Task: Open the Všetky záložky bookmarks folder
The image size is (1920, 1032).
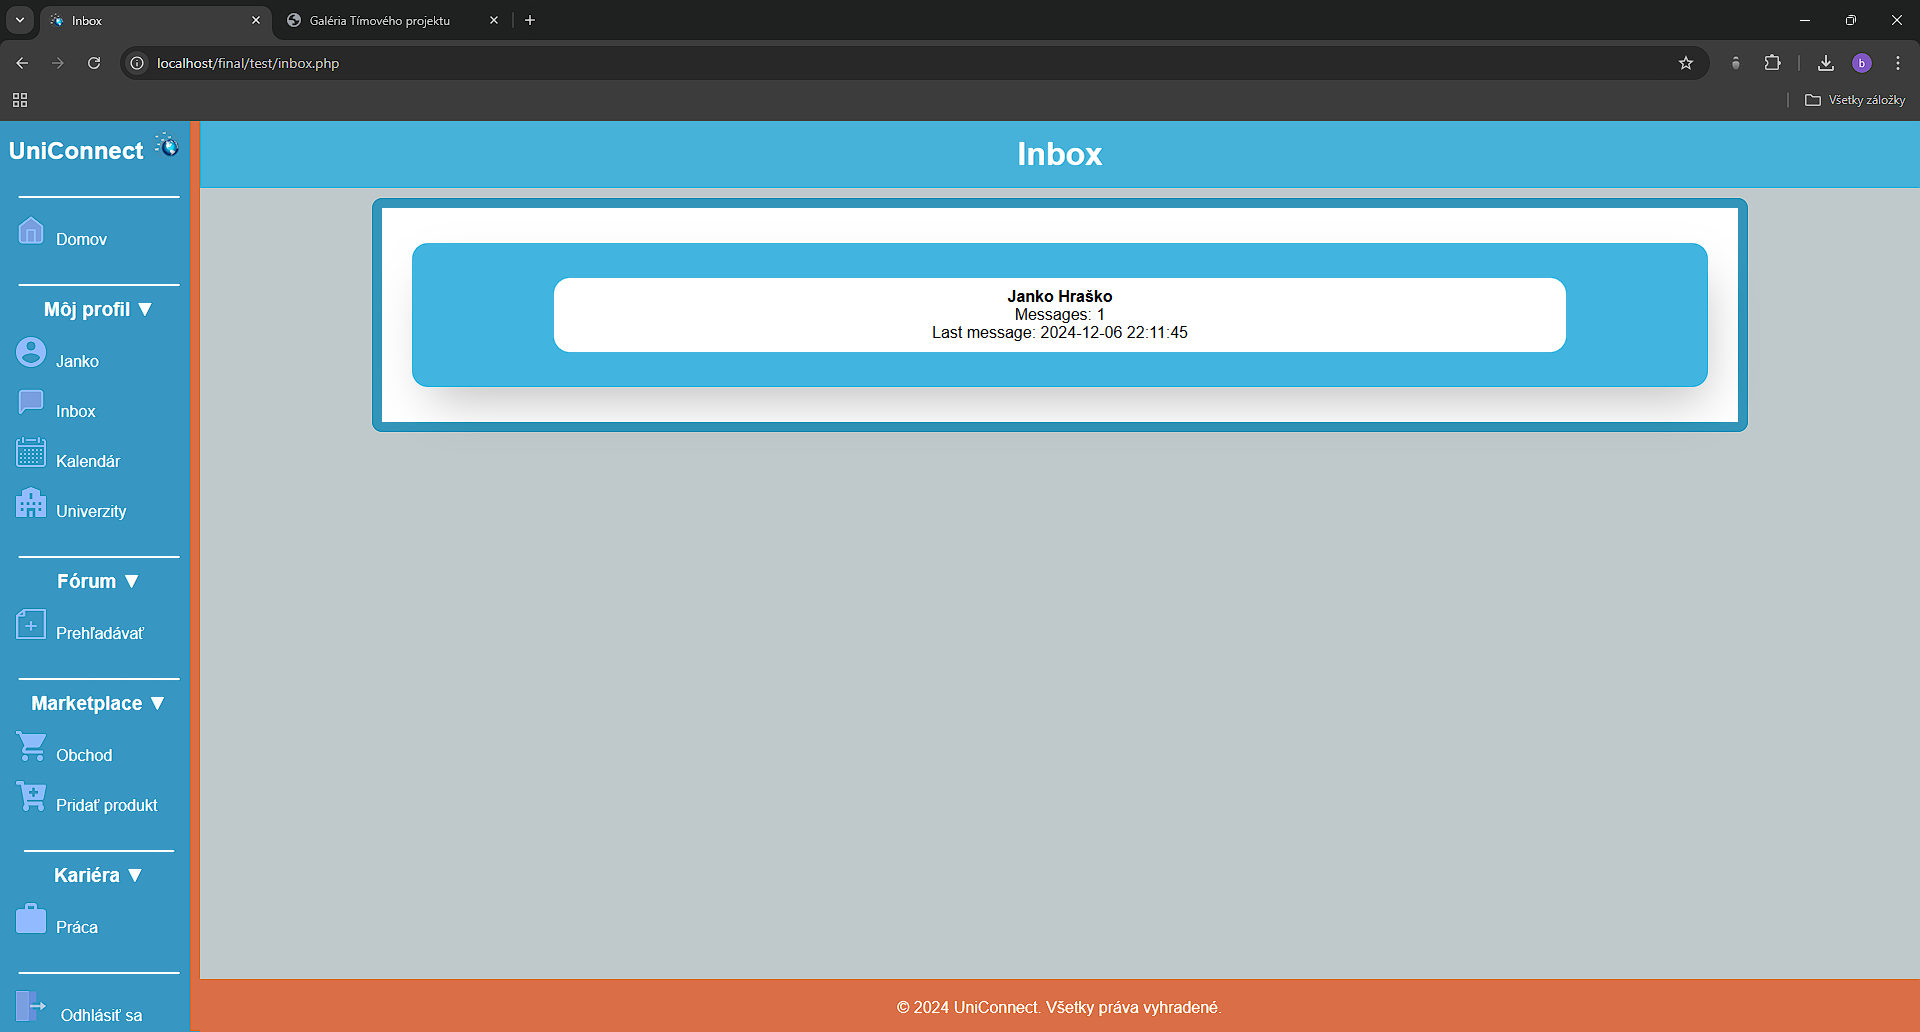Action: [x=1855, y=100]
